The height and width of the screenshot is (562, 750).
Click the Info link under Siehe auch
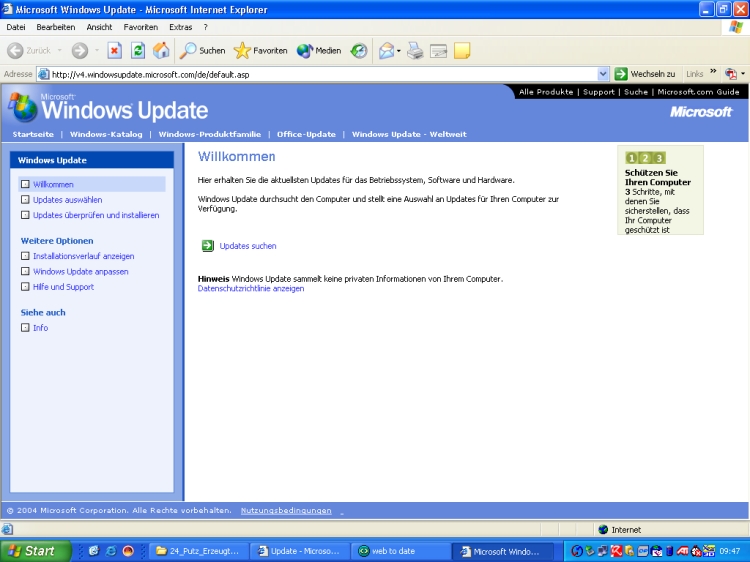click(40, 328)
